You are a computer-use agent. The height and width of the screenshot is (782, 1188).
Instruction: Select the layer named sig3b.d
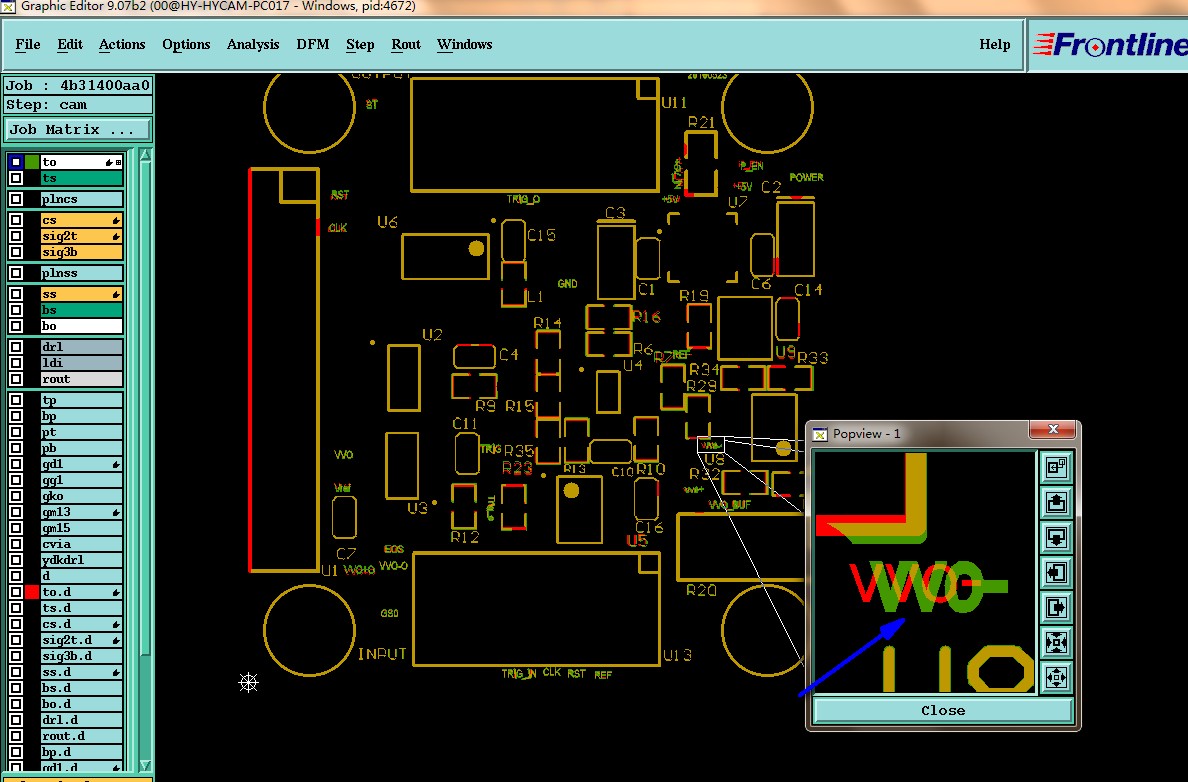(x=81, y=656)
